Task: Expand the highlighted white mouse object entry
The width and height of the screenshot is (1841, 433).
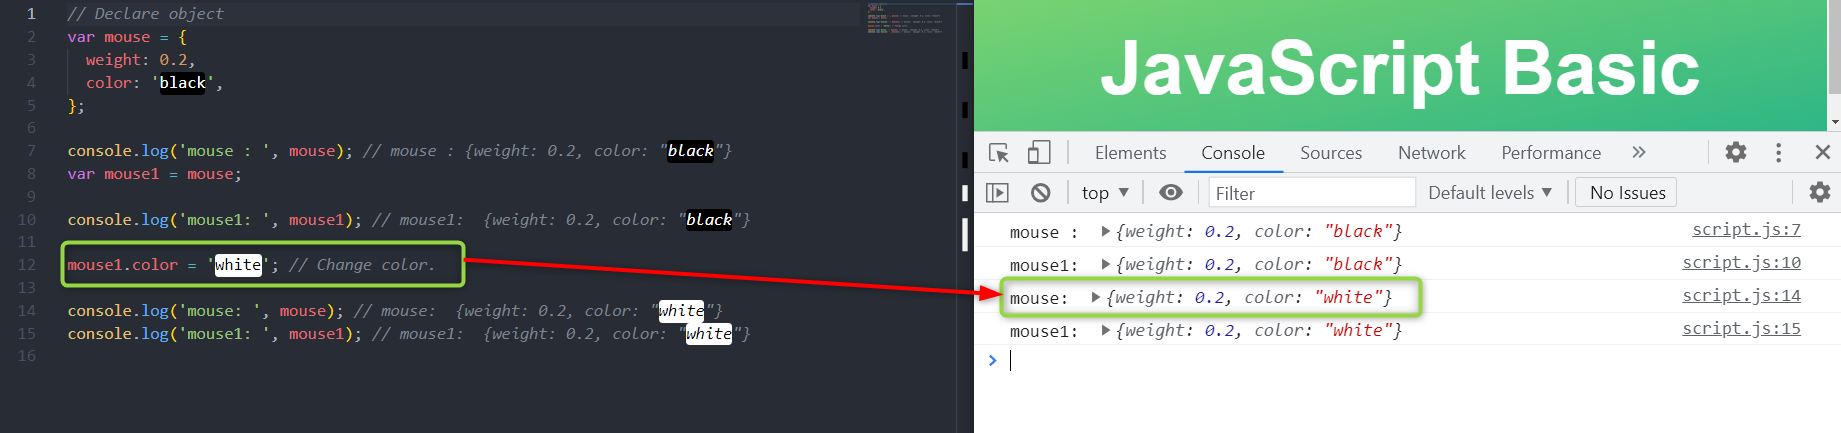Action: 1096,297
